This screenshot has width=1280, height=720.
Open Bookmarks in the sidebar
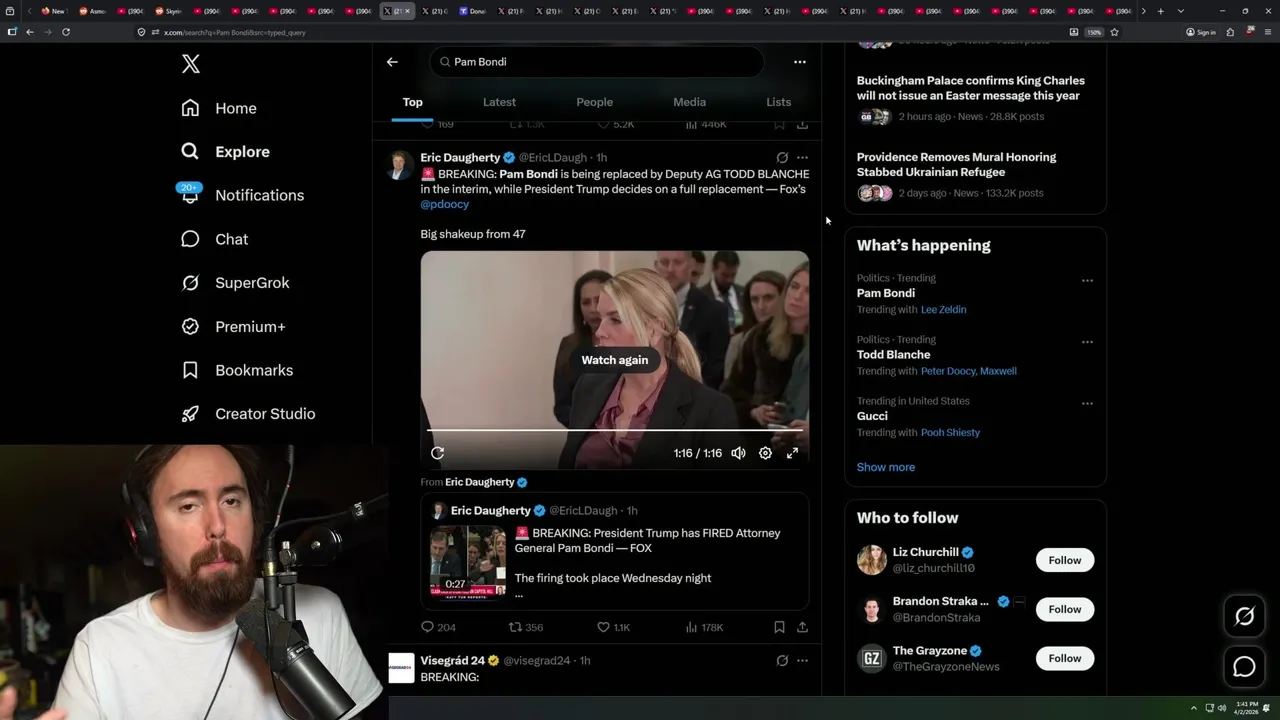click(x=237, y=370)
